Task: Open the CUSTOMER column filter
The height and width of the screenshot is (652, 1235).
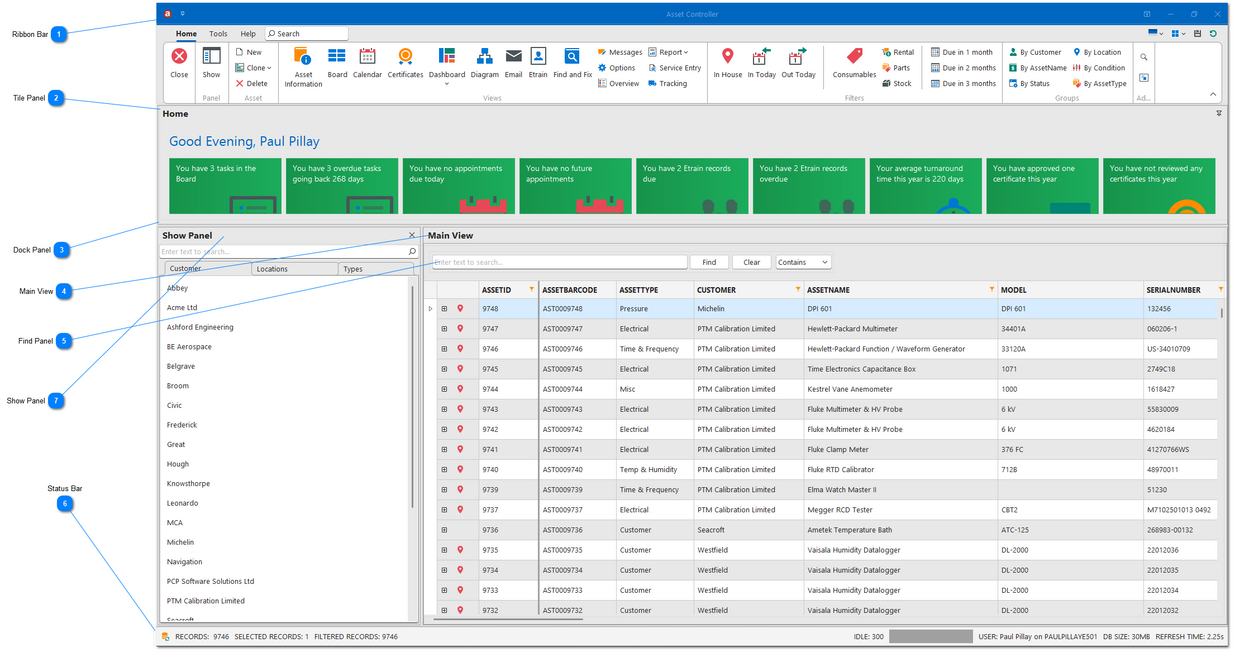Action: (x=797, y=289)
